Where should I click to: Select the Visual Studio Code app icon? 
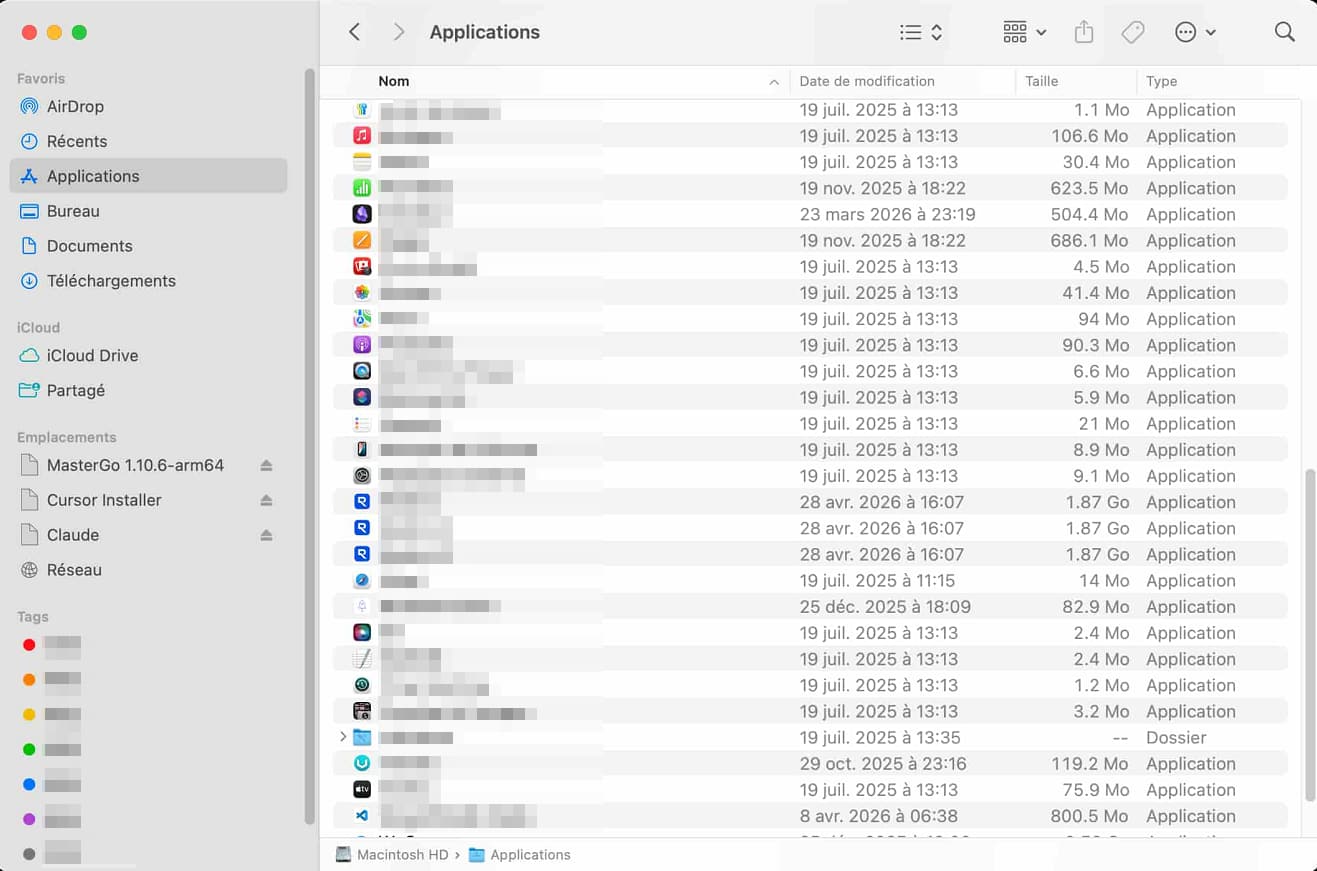pyautogui.click(x=362, y=816)
